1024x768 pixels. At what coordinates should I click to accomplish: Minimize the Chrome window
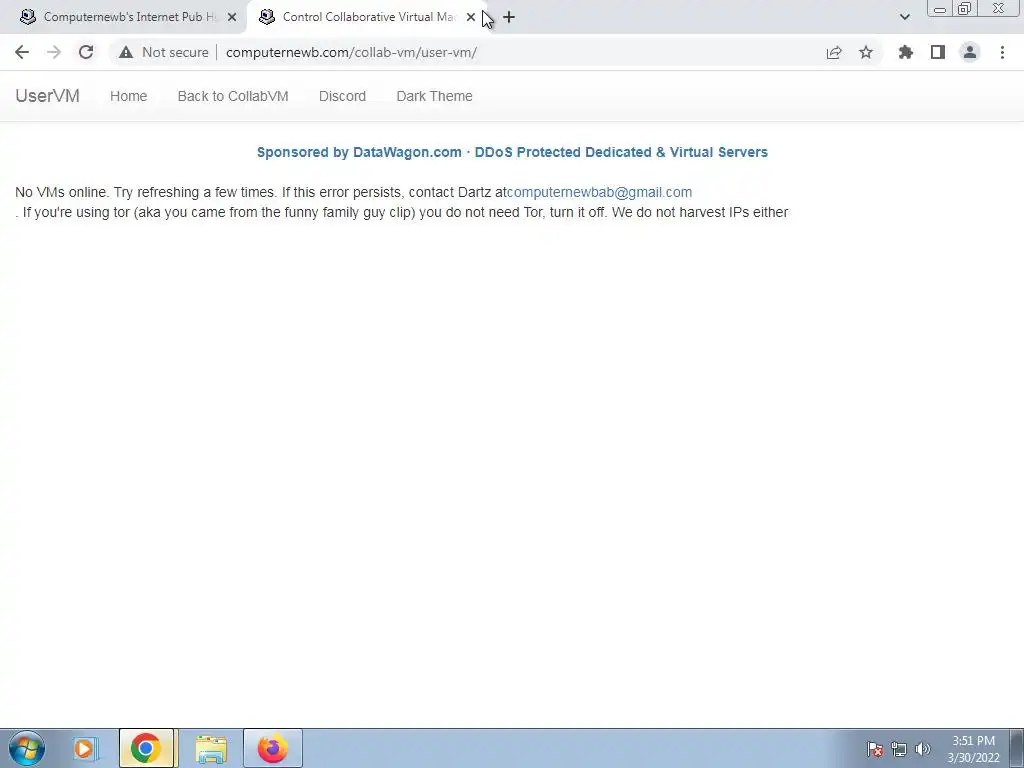pos(940,9)
